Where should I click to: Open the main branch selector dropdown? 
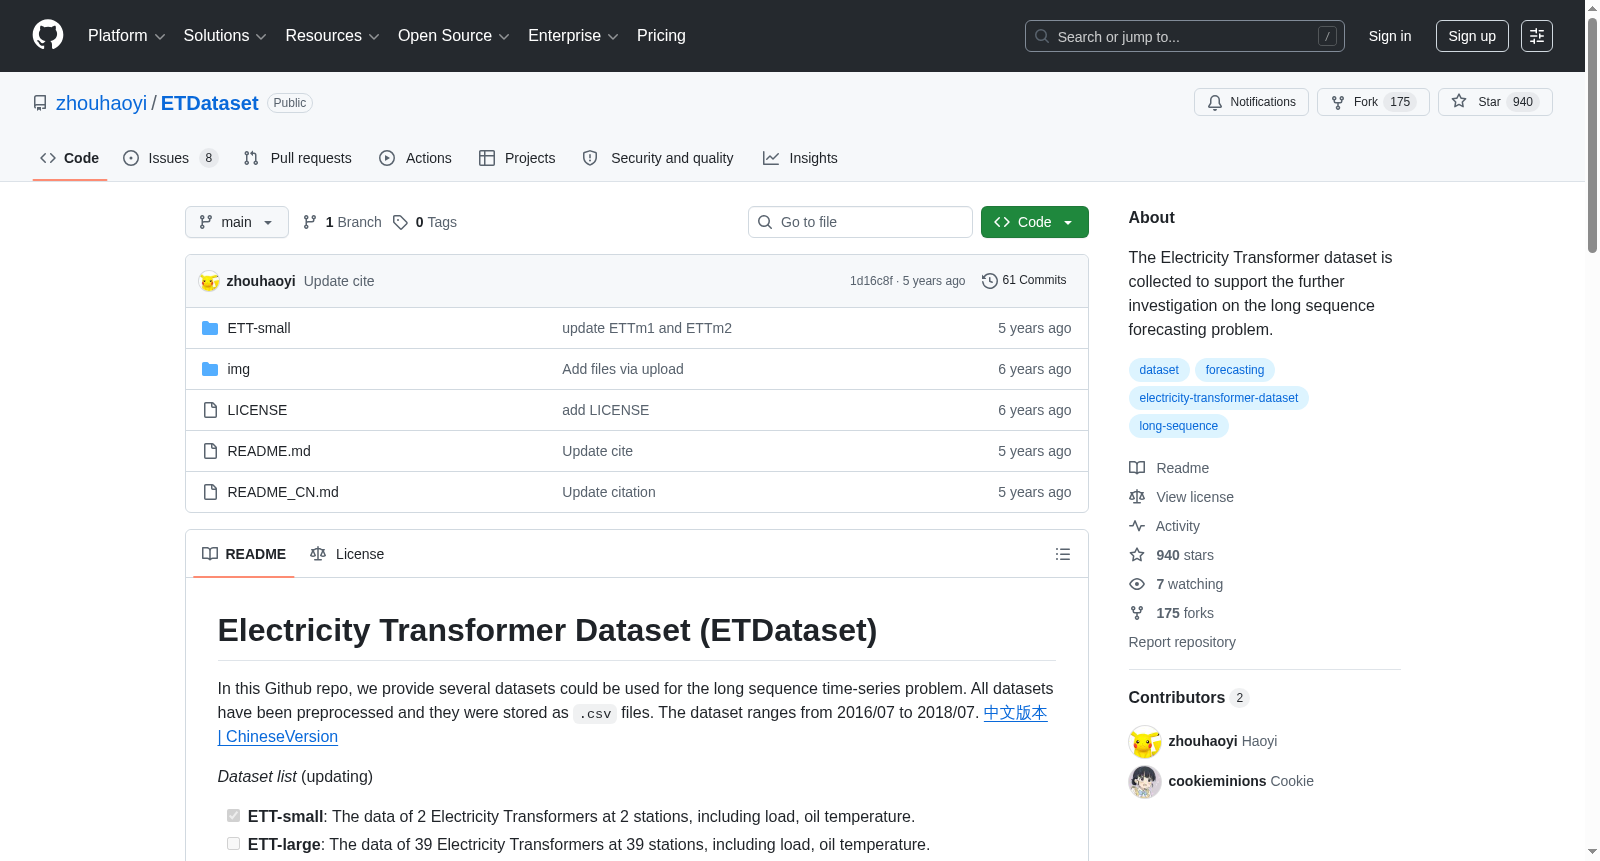pyautogui.click(x=237, y=222)
